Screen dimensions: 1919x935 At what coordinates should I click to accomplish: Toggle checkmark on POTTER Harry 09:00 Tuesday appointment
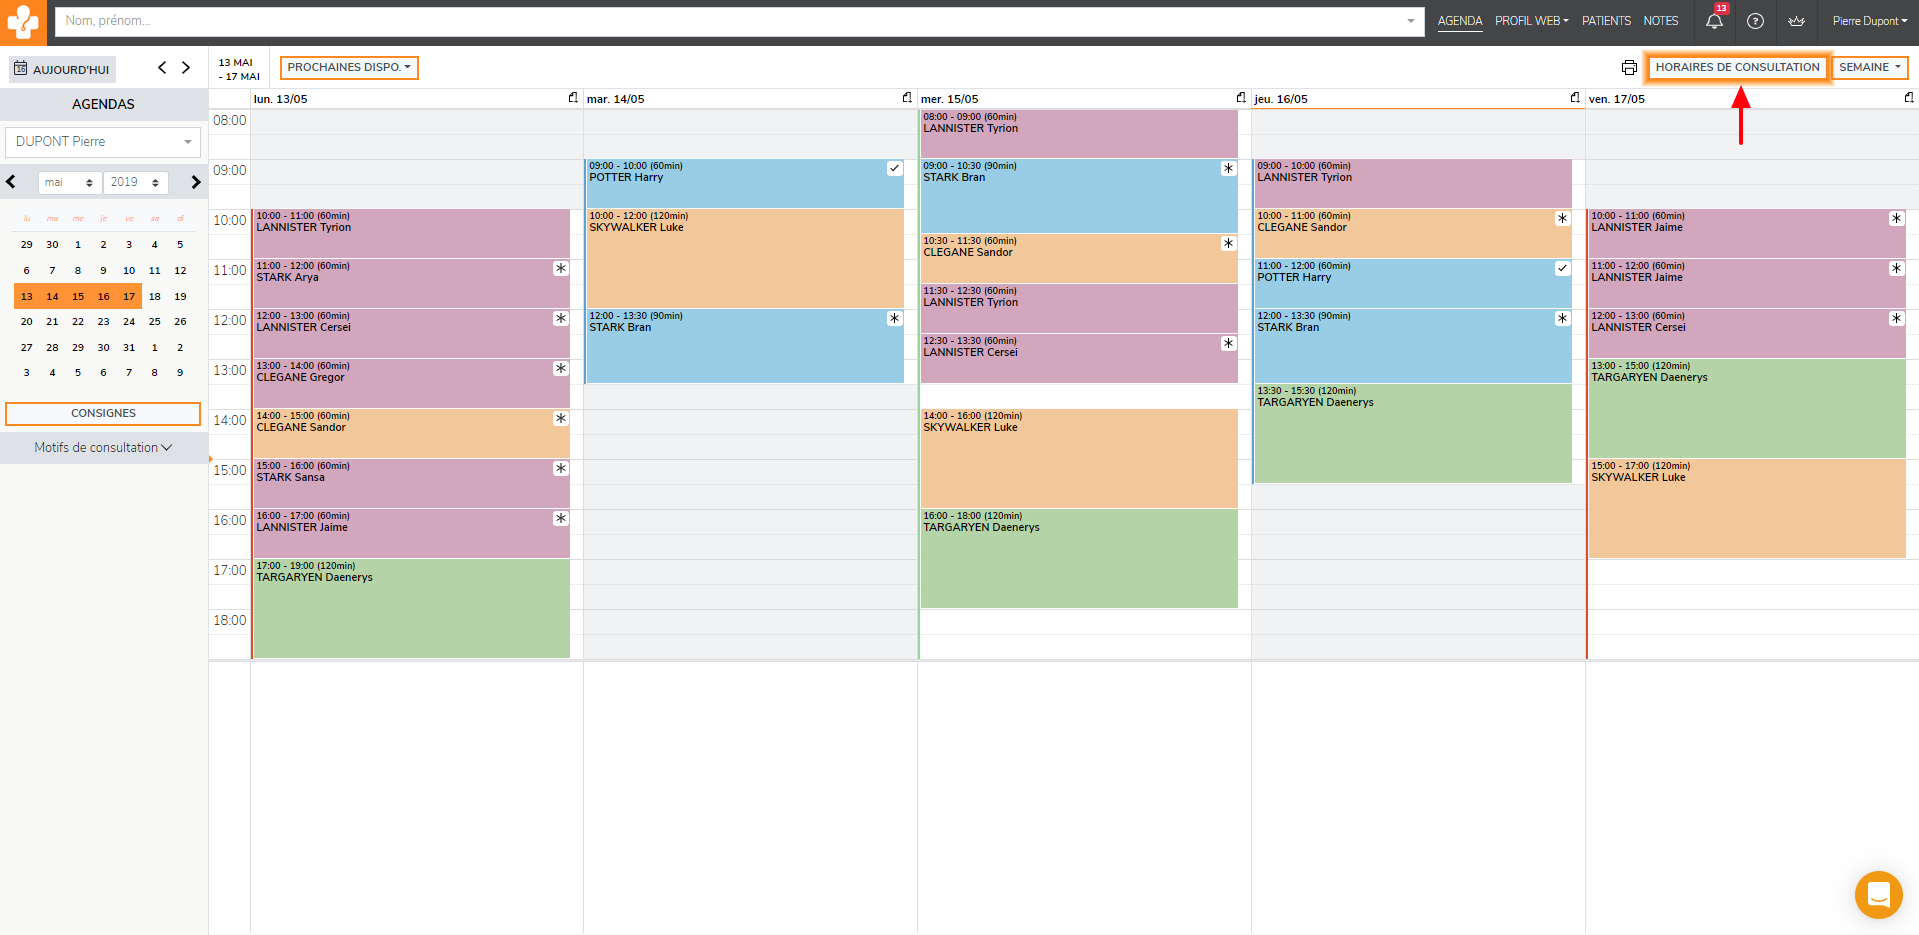point(894,169)
